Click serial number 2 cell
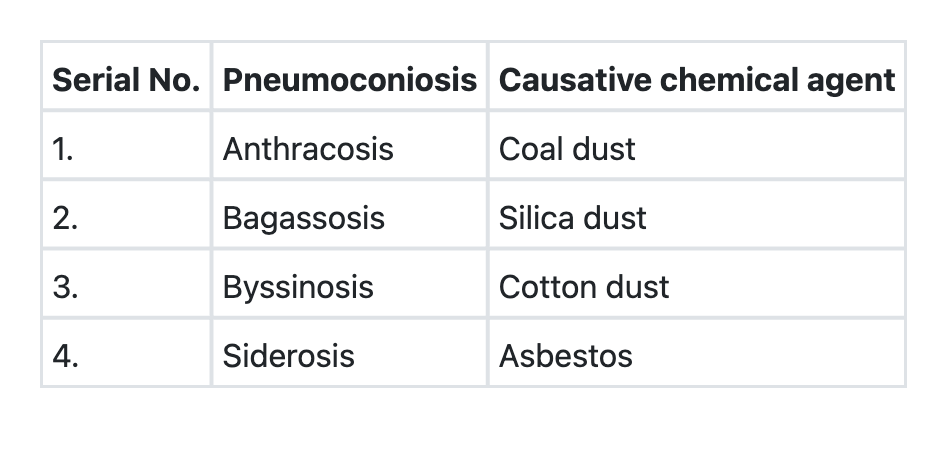 127,218
